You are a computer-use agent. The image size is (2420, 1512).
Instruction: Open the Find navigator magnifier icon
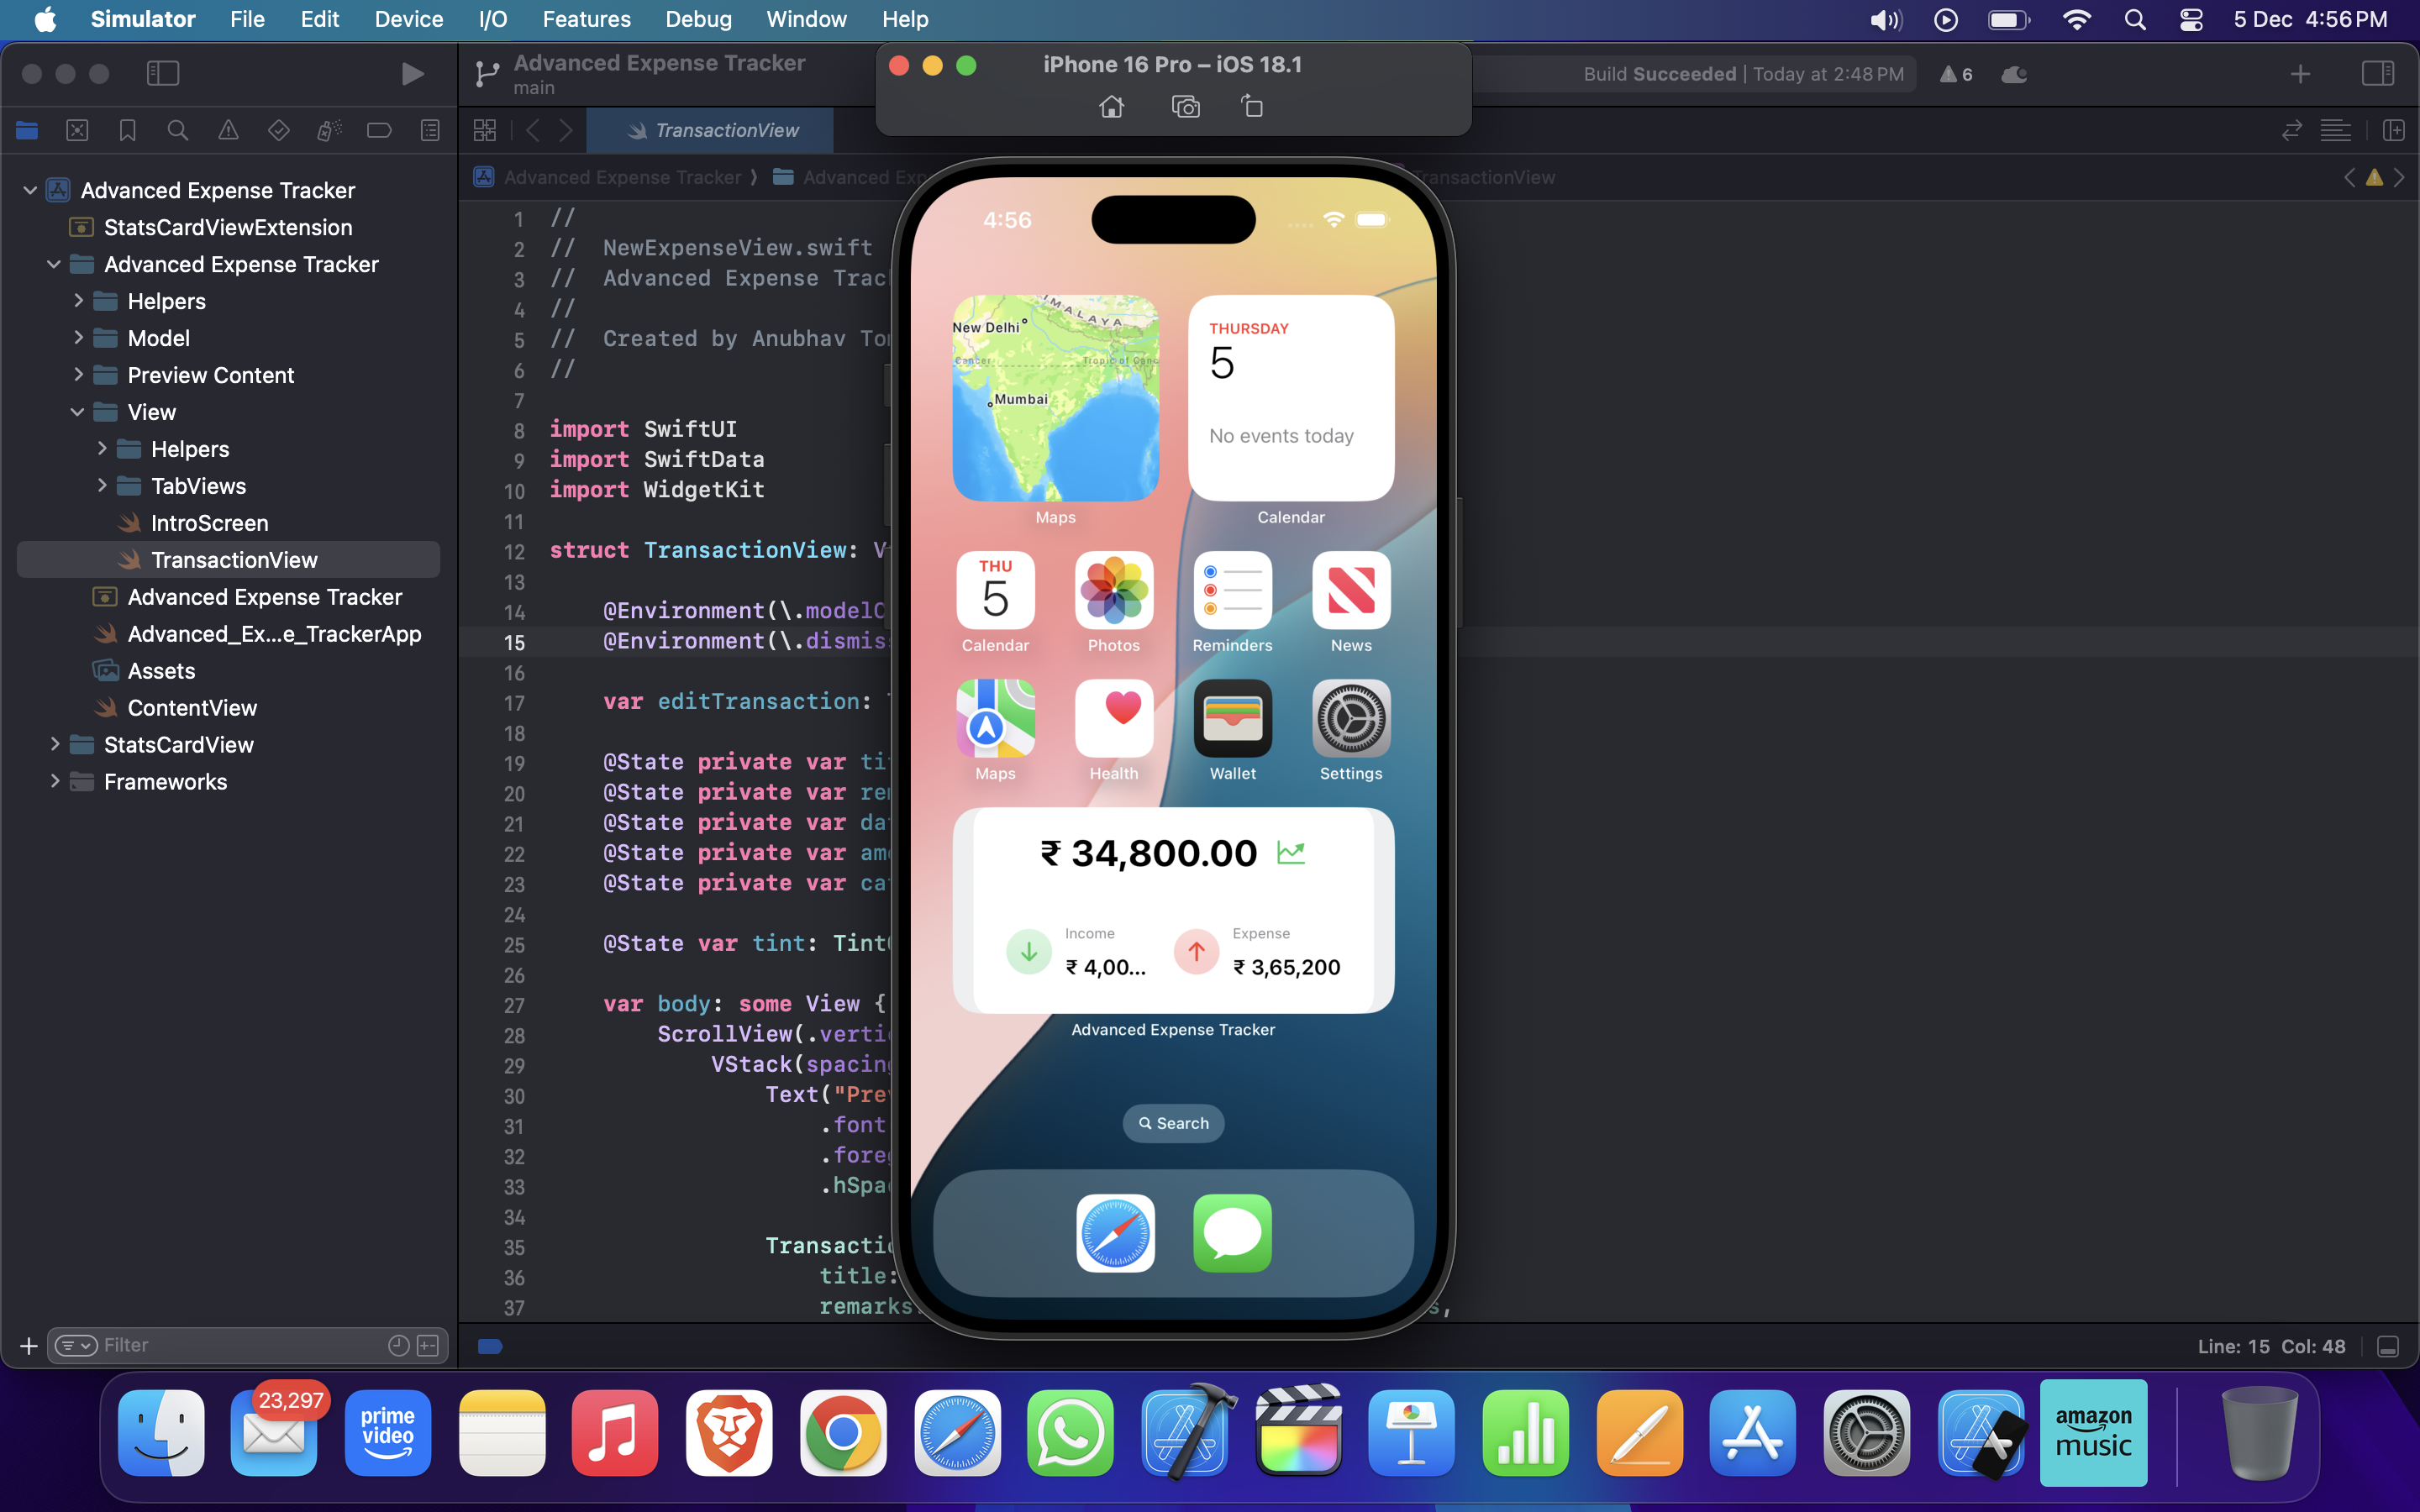click(x=178, y=130)
